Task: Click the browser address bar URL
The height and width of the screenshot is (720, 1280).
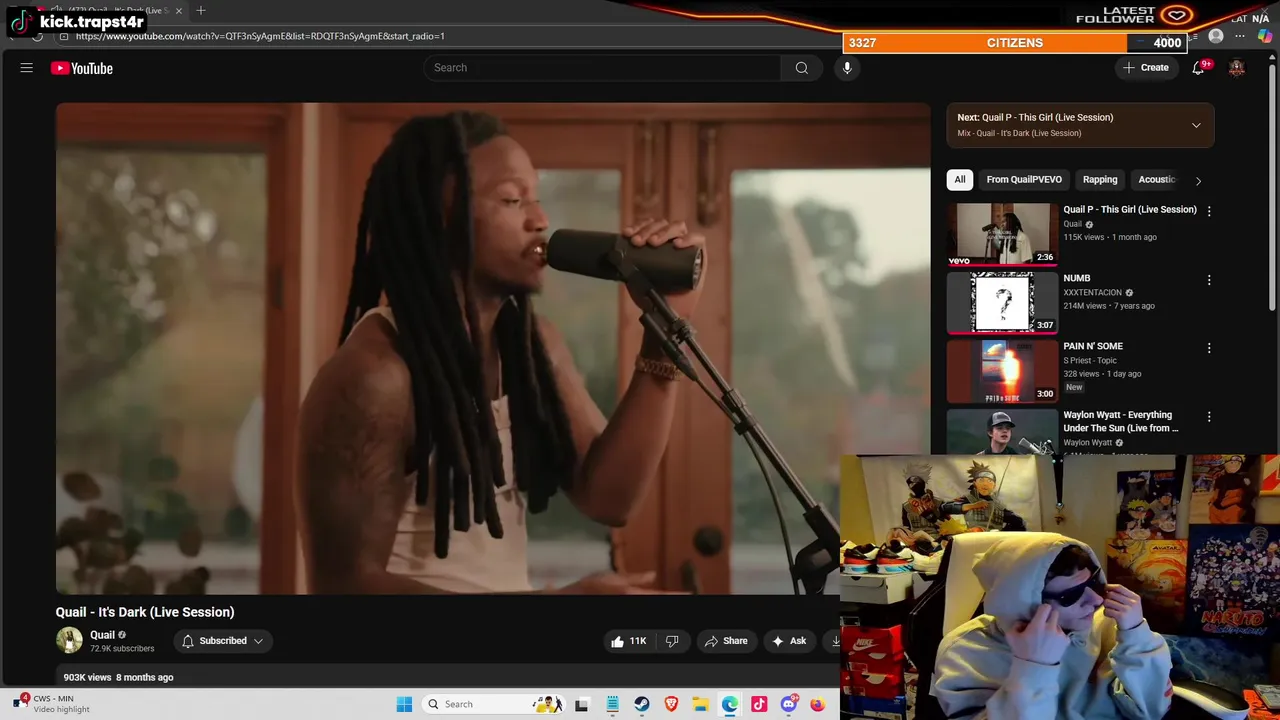Action: [260, 36]
